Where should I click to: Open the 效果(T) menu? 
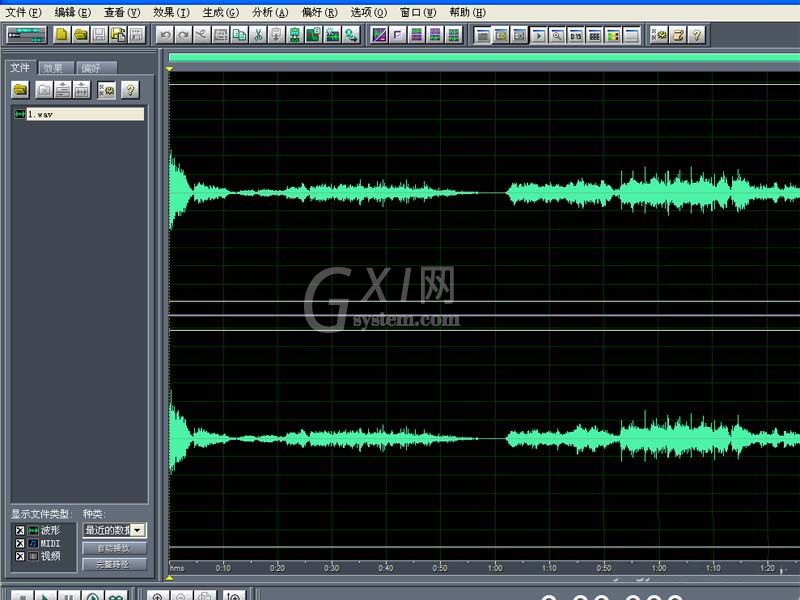pos(171,12)
